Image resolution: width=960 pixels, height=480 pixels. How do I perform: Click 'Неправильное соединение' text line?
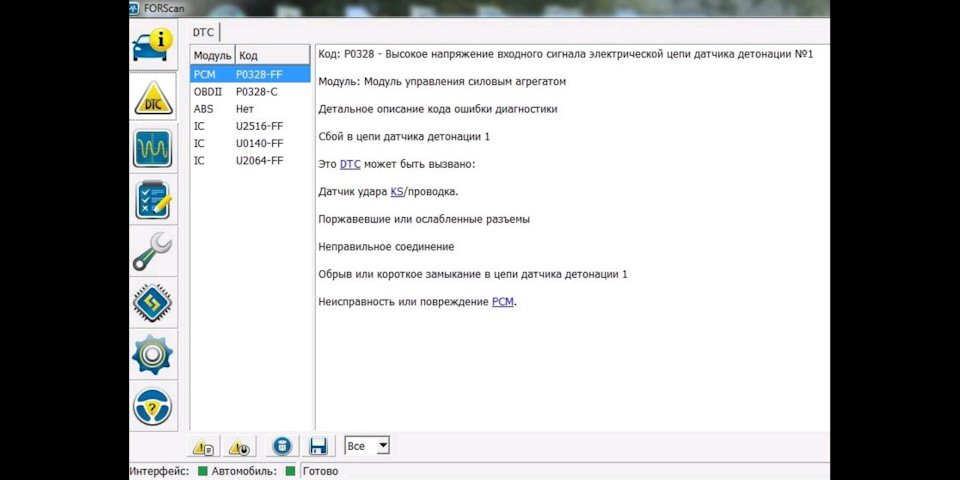click(386, 247)
